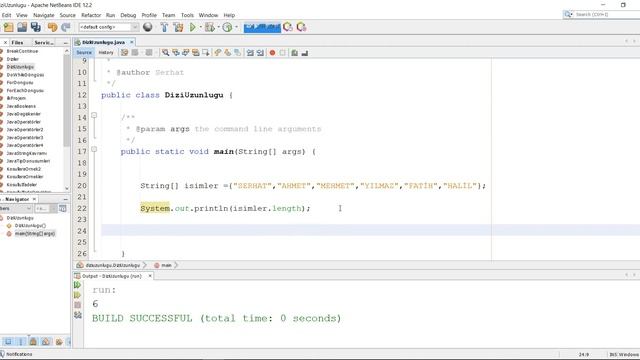
Task: Click the globe browser icon in toolbar
Action: coord(148,27)
